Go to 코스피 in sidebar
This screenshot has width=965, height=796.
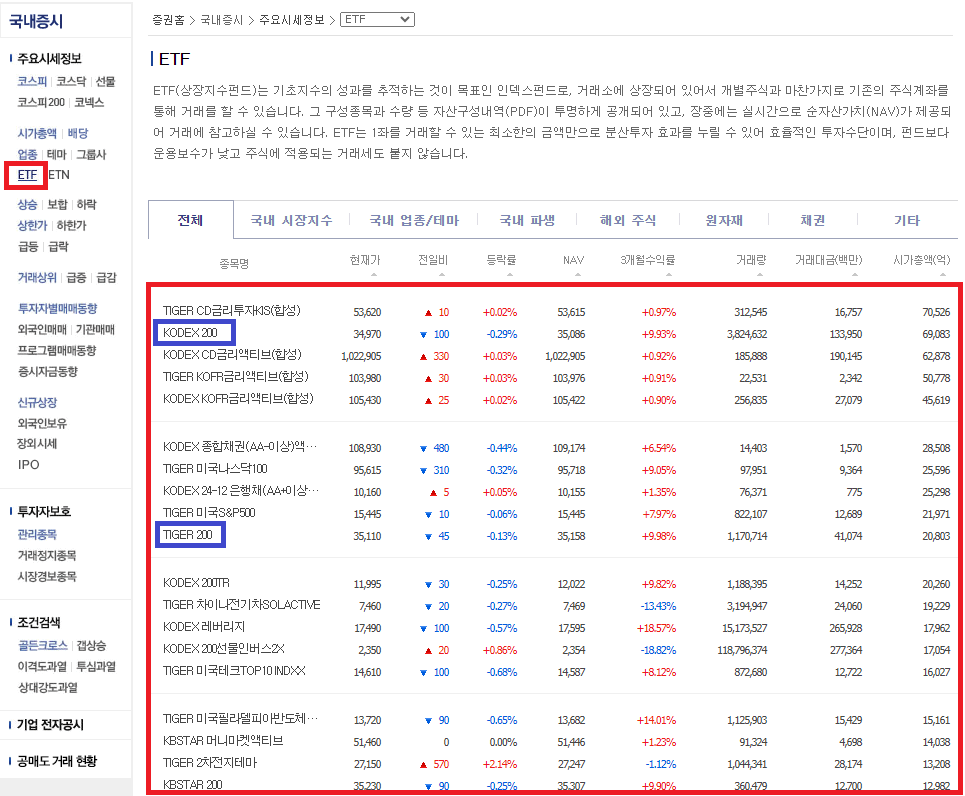(32, 81)
